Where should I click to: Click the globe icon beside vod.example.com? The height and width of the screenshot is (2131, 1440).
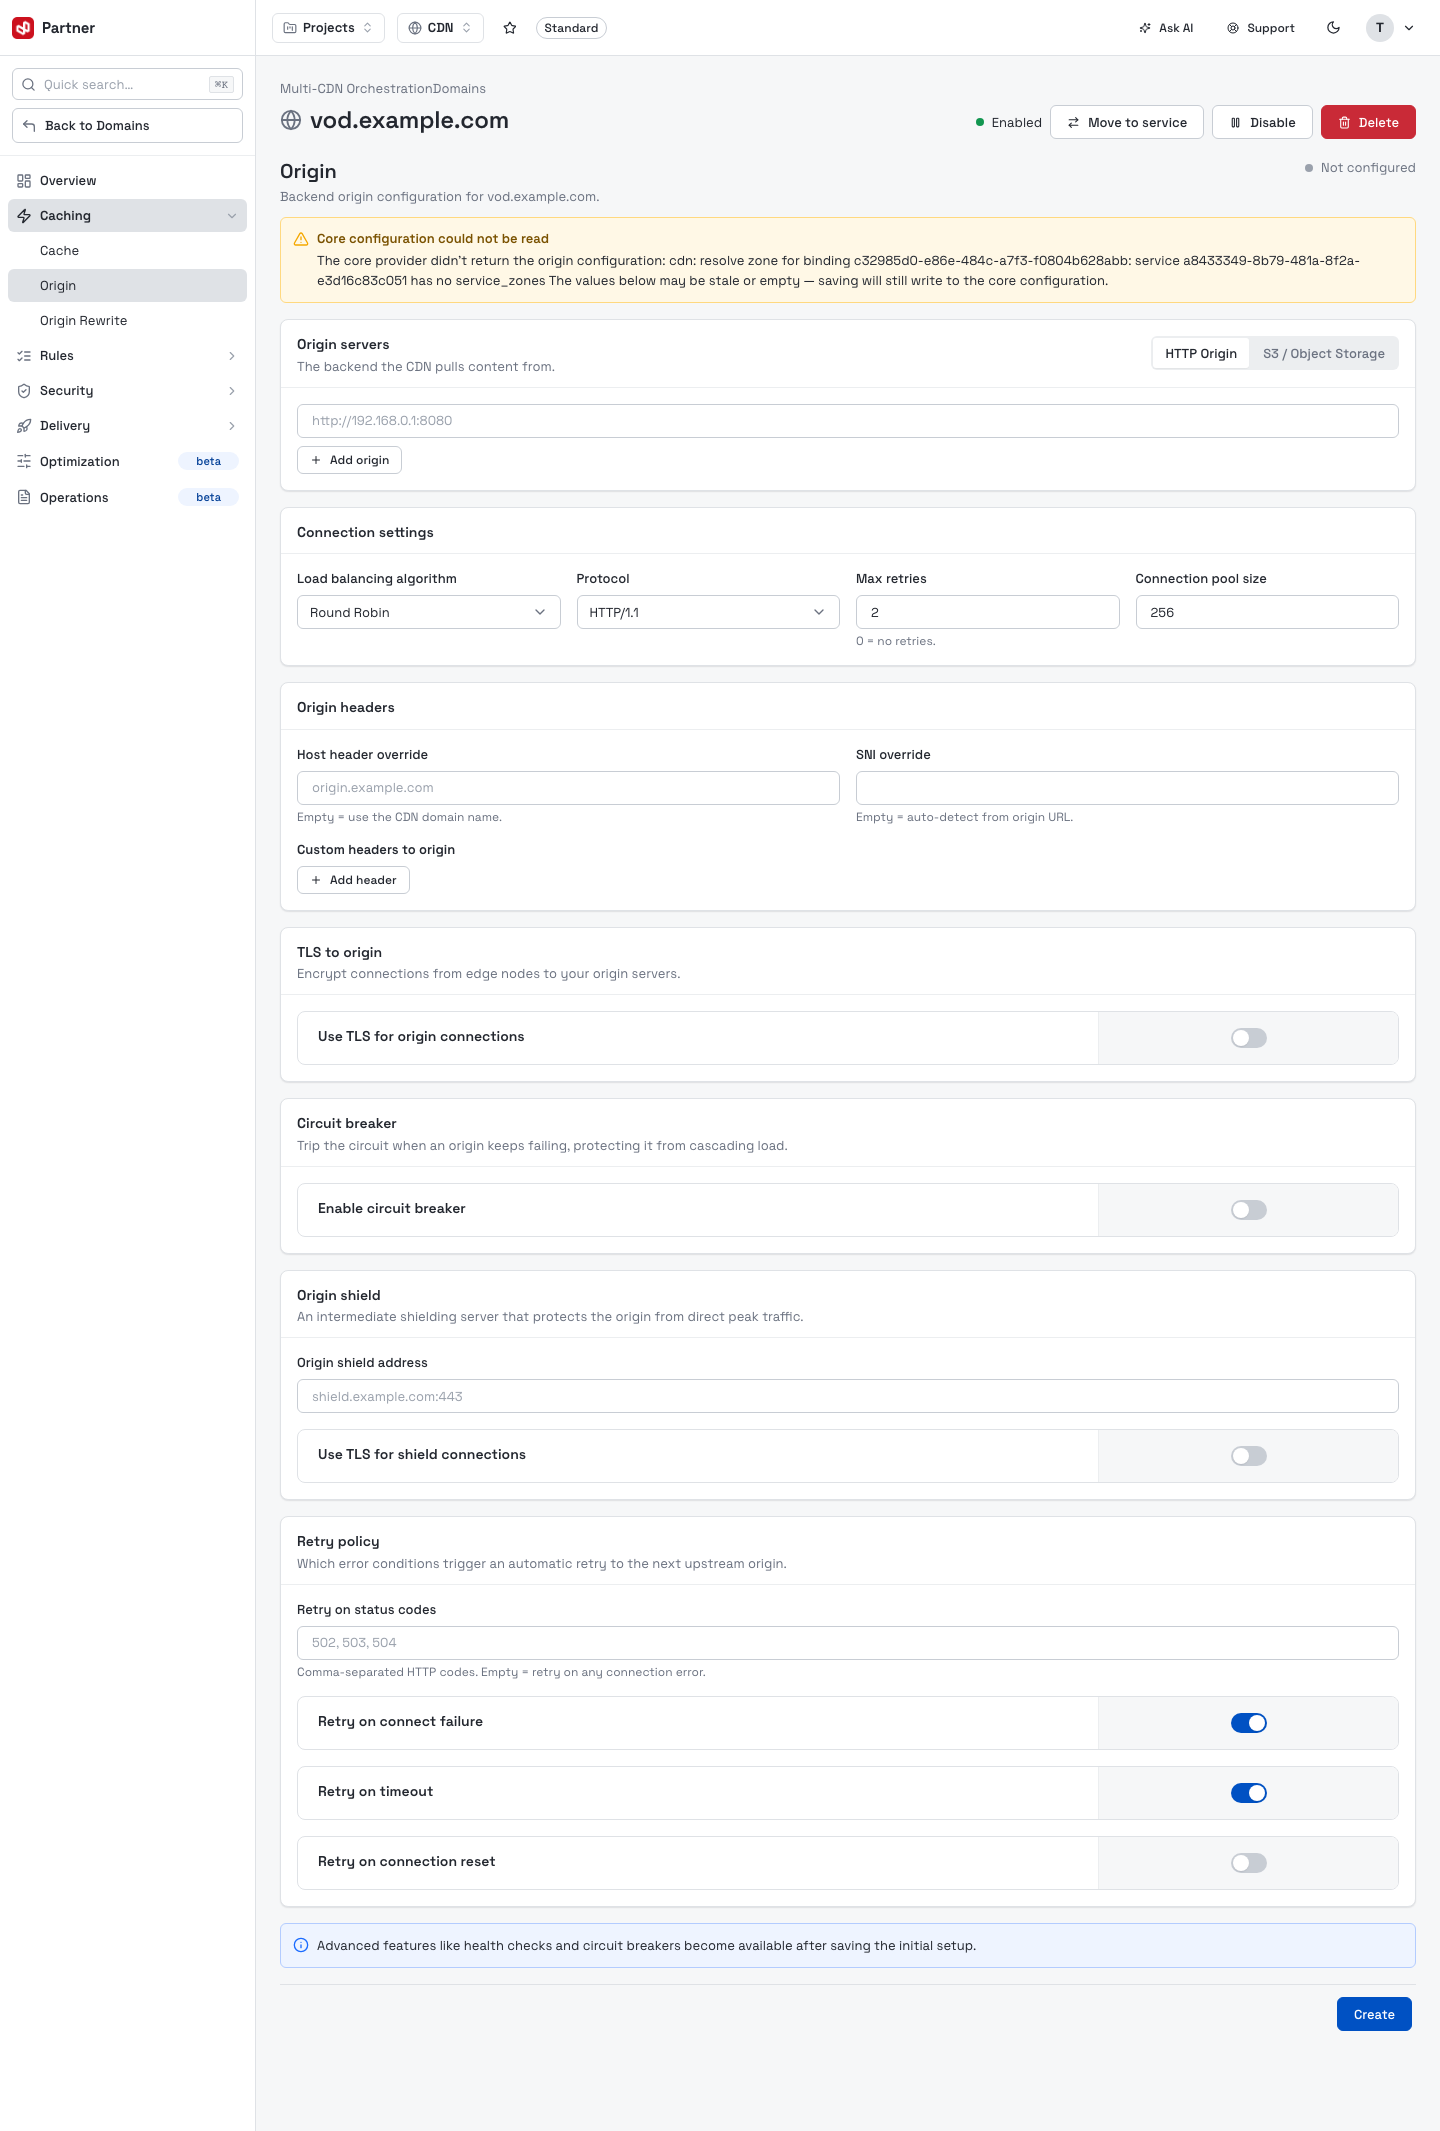291,121
